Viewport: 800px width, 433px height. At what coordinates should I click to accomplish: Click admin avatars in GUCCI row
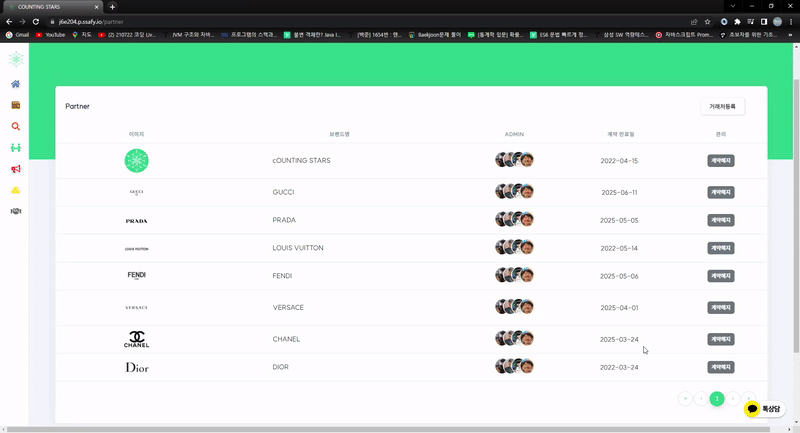pos(514,191)
